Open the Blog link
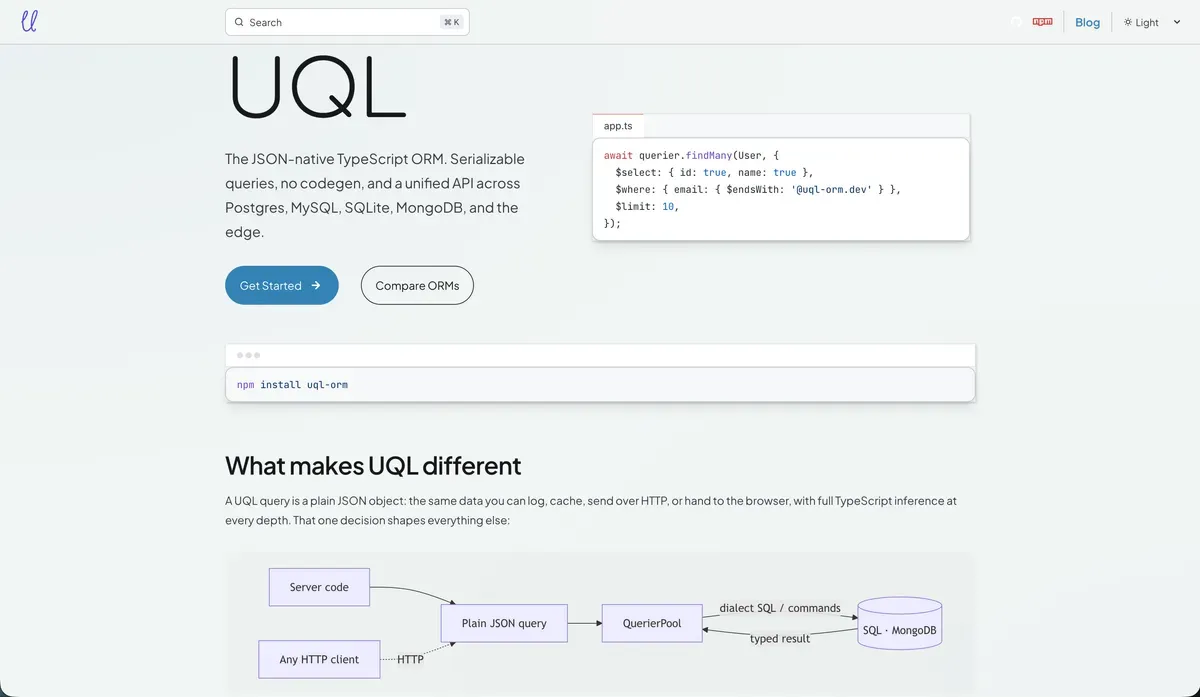 (x=1088, y=22)
